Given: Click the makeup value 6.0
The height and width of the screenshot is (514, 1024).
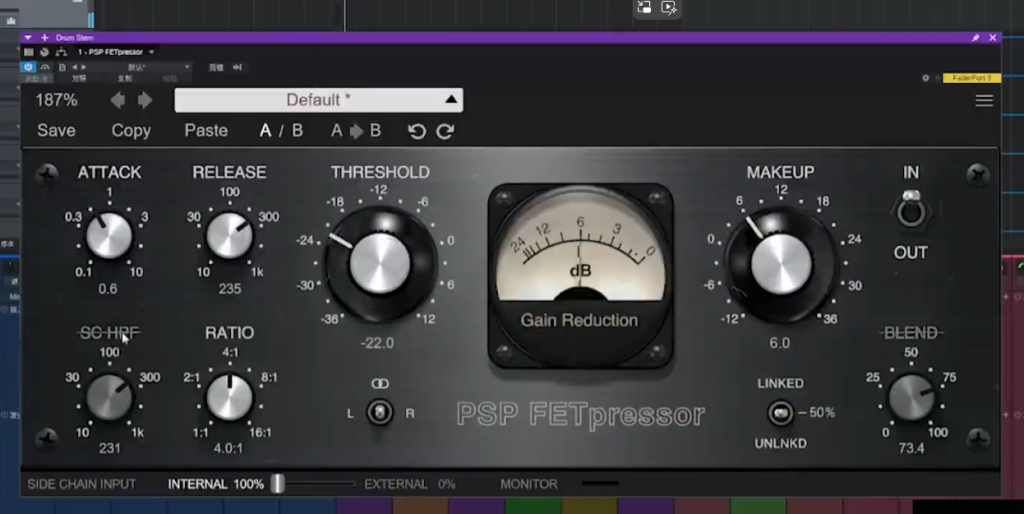Looking at the screenshot, I should (x=779, y=343).
